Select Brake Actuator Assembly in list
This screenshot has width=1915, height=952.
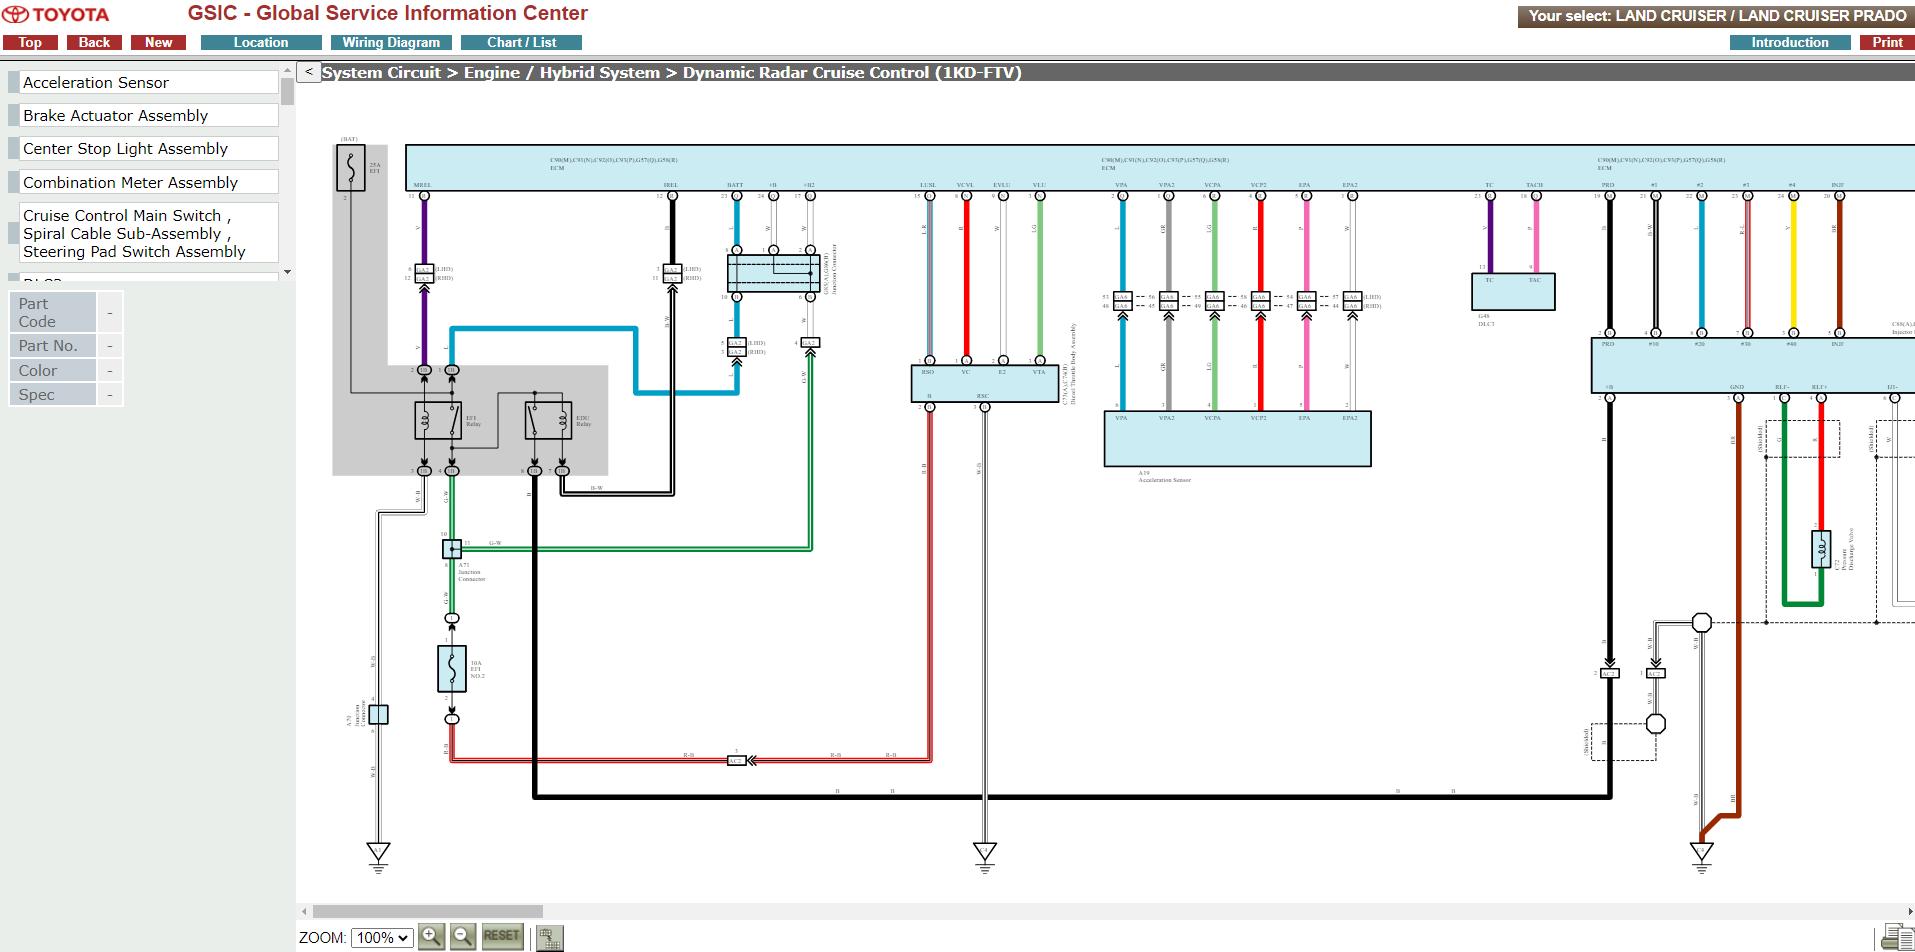click(149, 116)
